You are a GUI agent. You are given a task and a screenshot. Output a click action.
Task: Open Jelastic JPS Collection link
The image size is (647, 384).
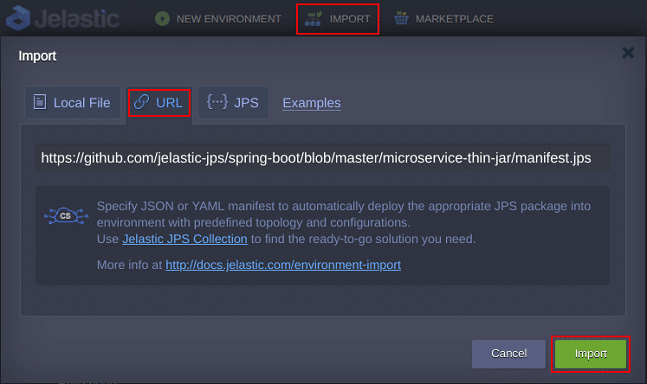185,239
